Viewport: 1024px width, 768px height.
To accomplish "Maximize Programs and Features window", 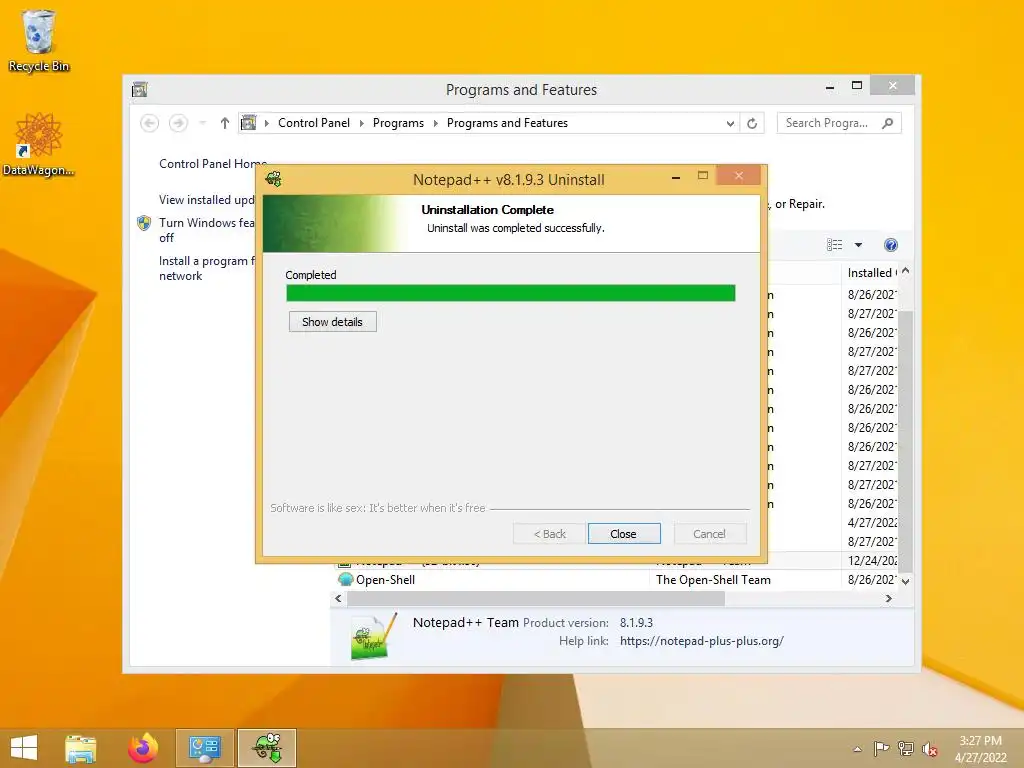I will pyautogui.click(x=857, y=86).
